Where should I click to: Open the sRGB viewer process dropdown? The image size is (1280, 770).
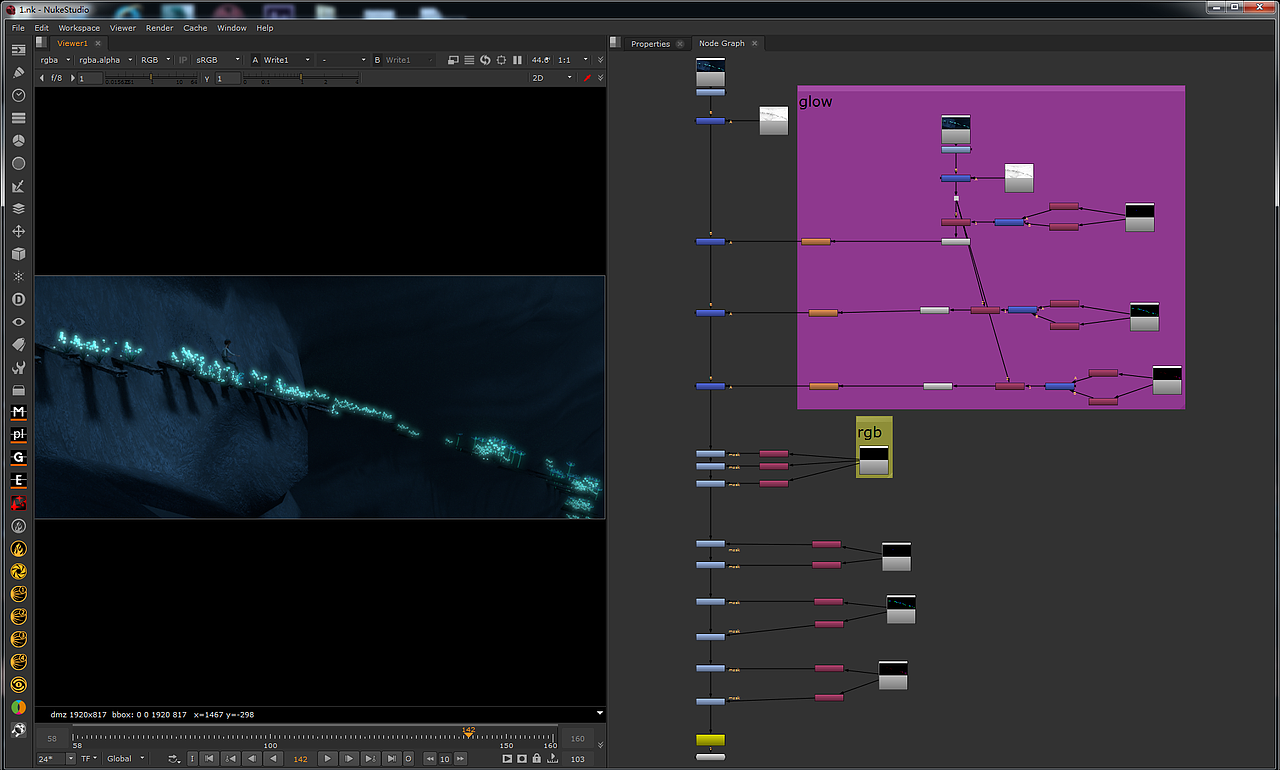(x=217, y=60)
